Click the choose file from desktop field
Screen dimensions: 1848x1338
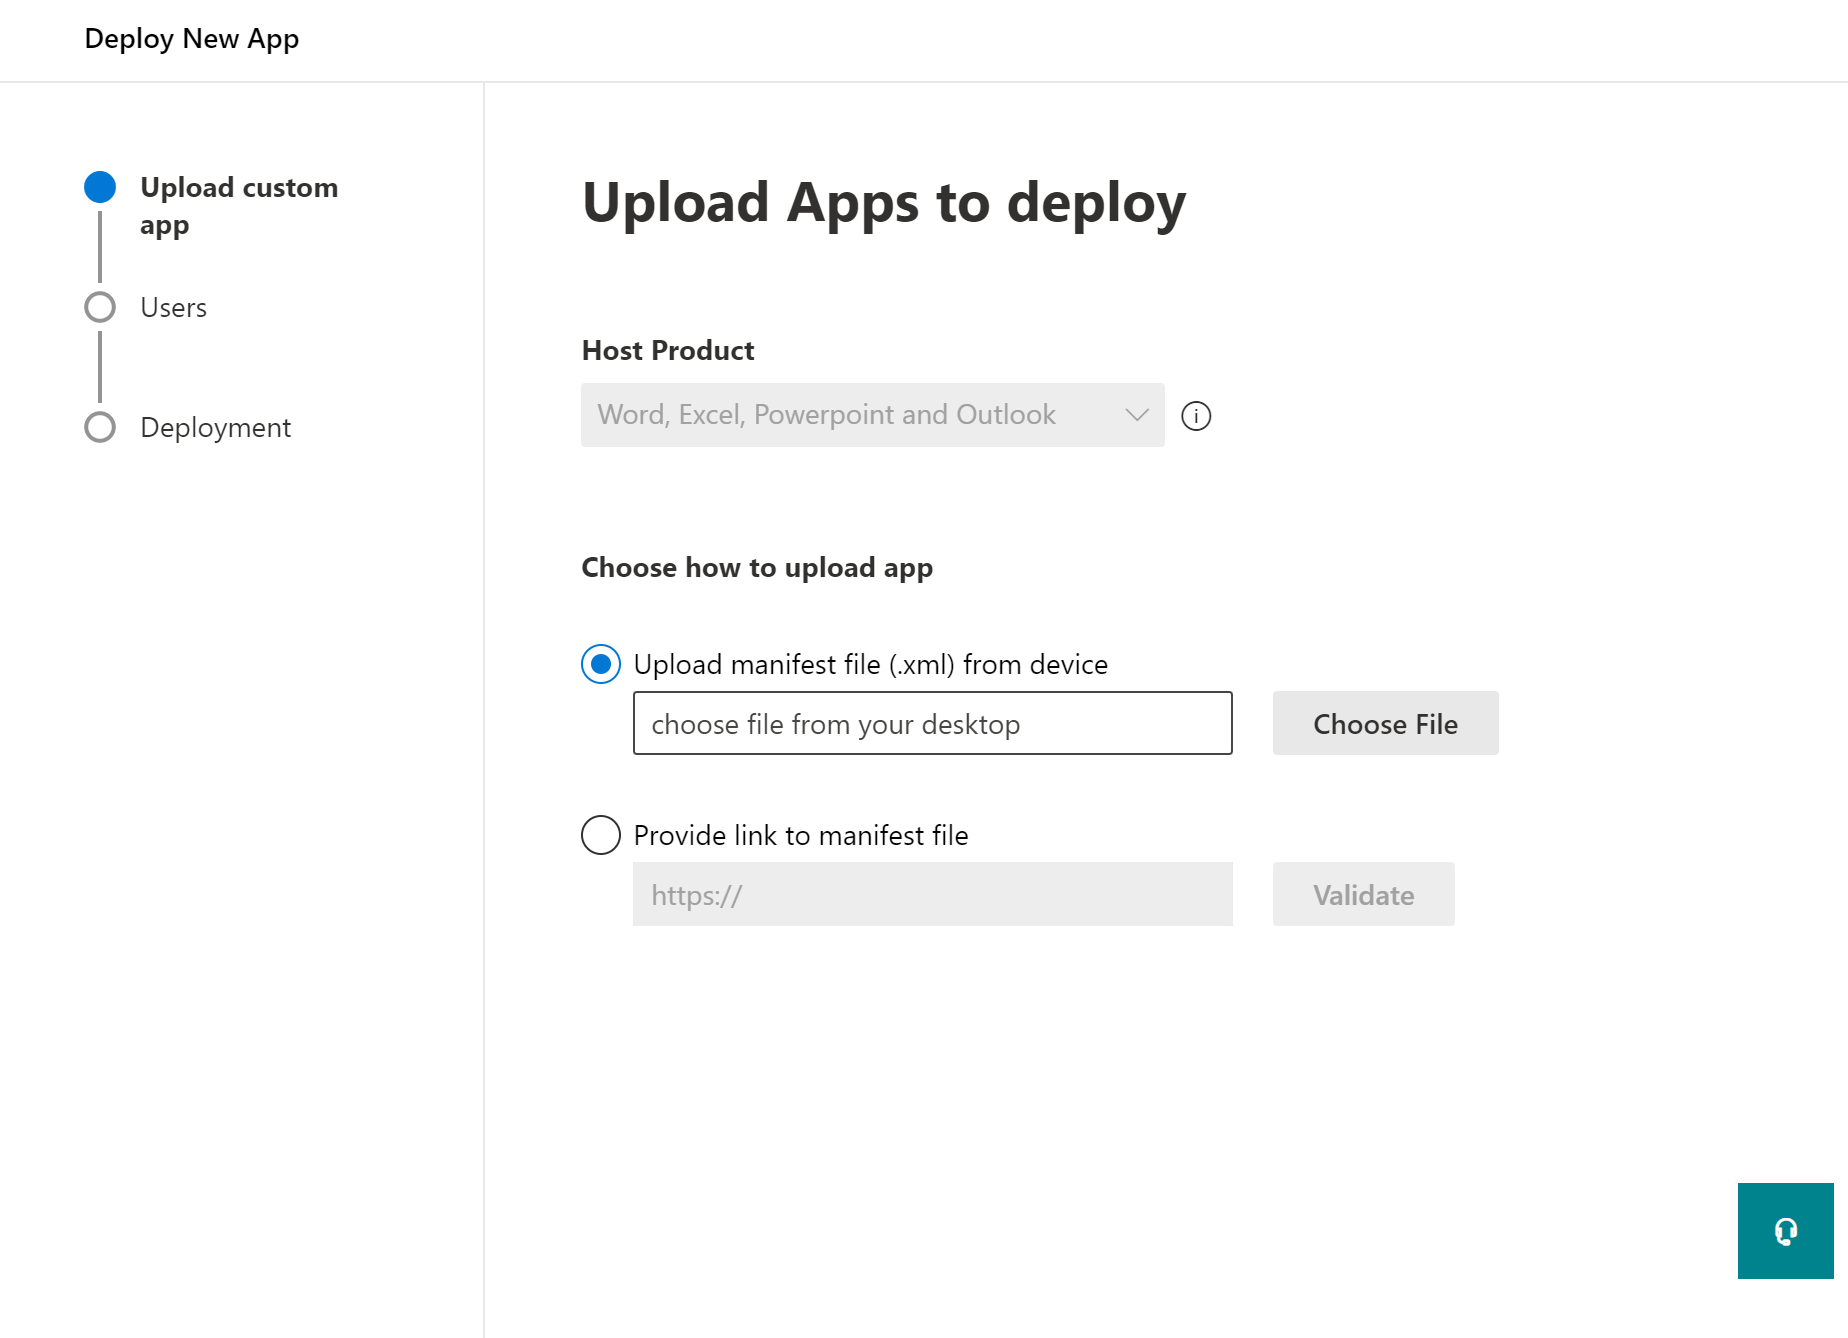pyautogui.click(x=932, y=723)
